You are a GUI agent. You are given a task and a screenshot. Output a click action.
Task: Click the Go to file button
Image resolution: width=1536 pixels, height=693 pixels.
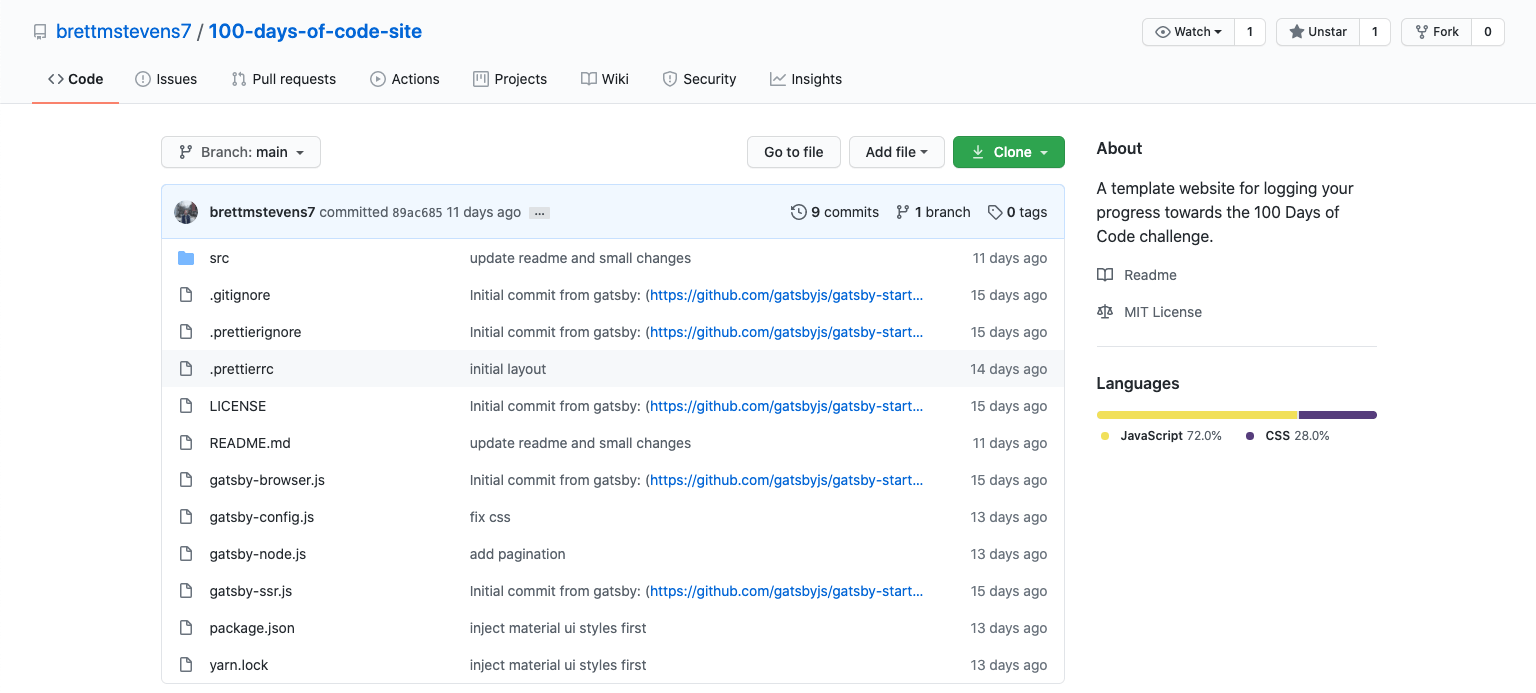(x=793, y=152)
